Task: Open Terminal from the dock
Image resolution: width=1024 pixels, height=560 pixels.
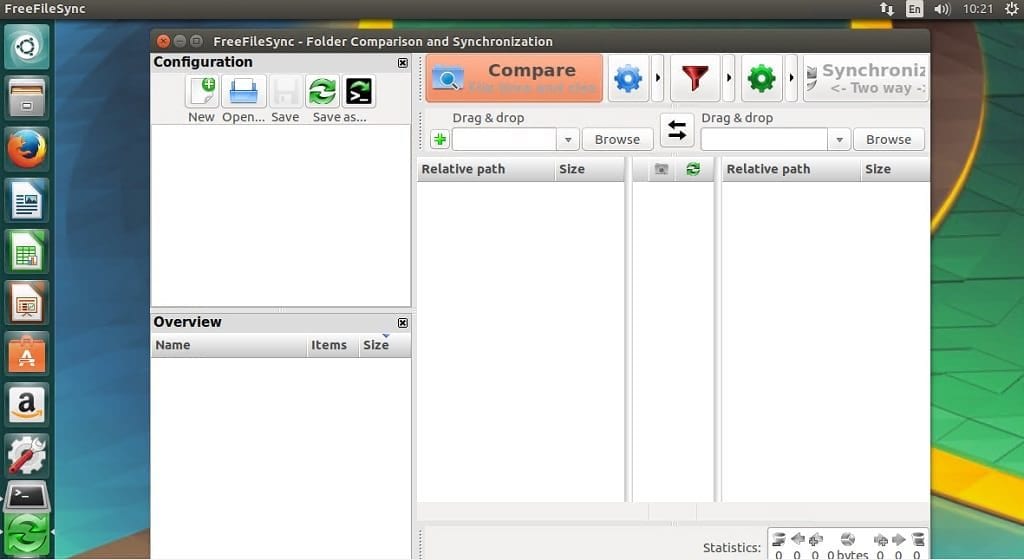Action: tap(27, 499)
